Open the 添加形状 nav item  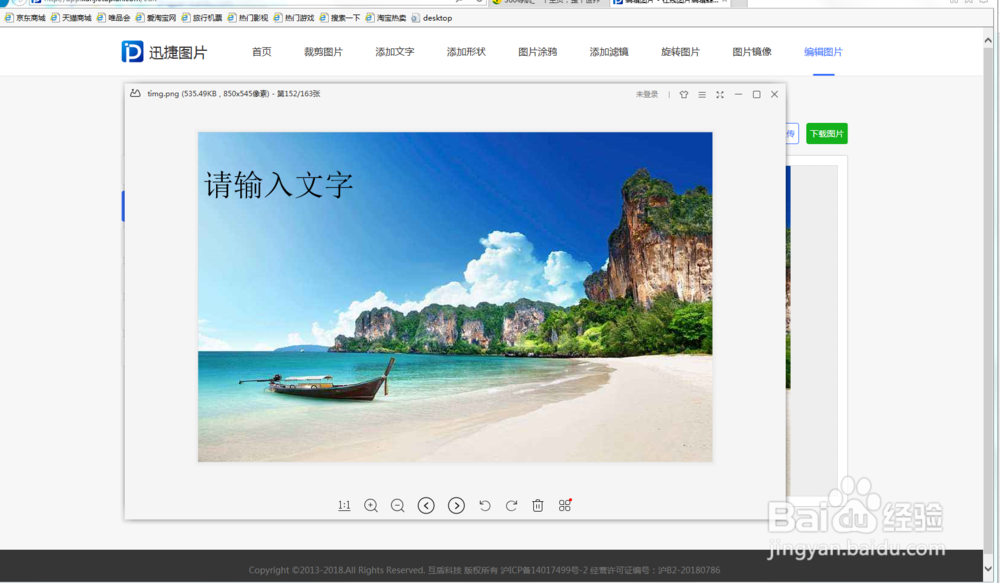(466, 52)
